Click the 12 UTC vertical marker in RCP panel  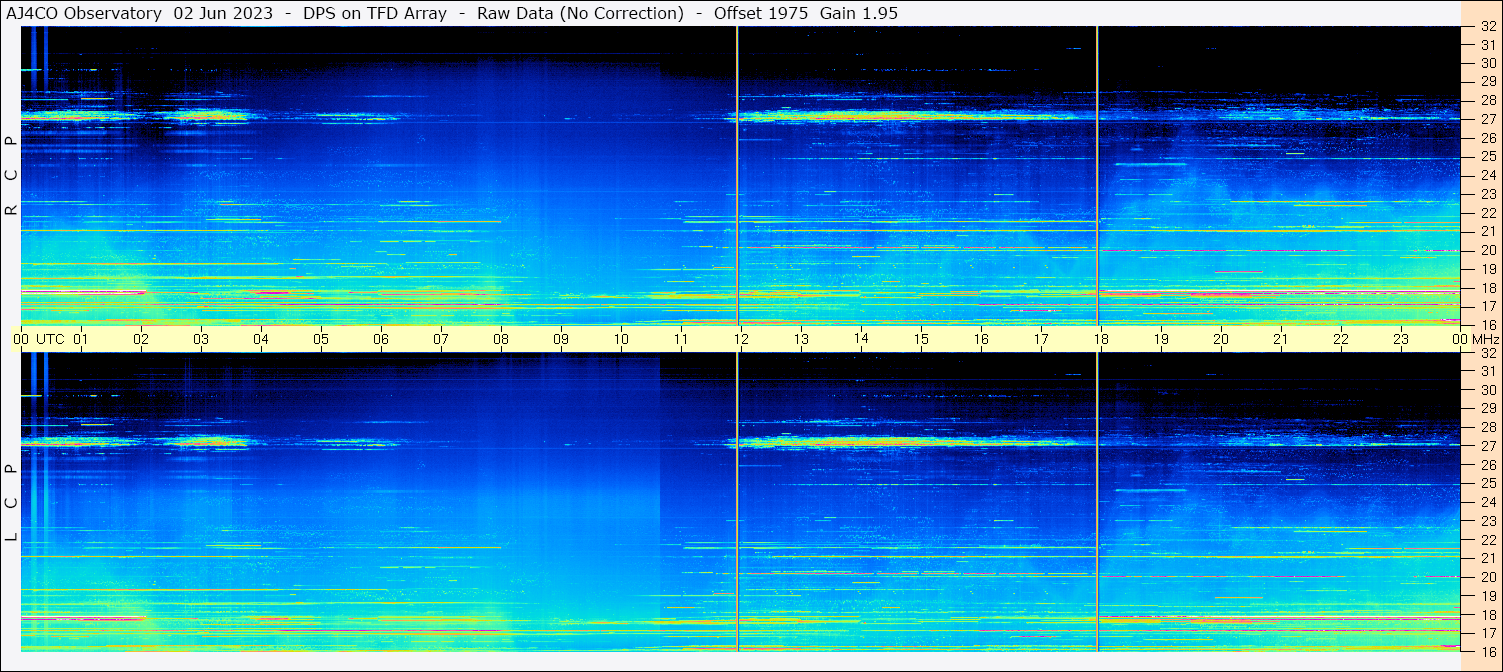pos(737,176)
